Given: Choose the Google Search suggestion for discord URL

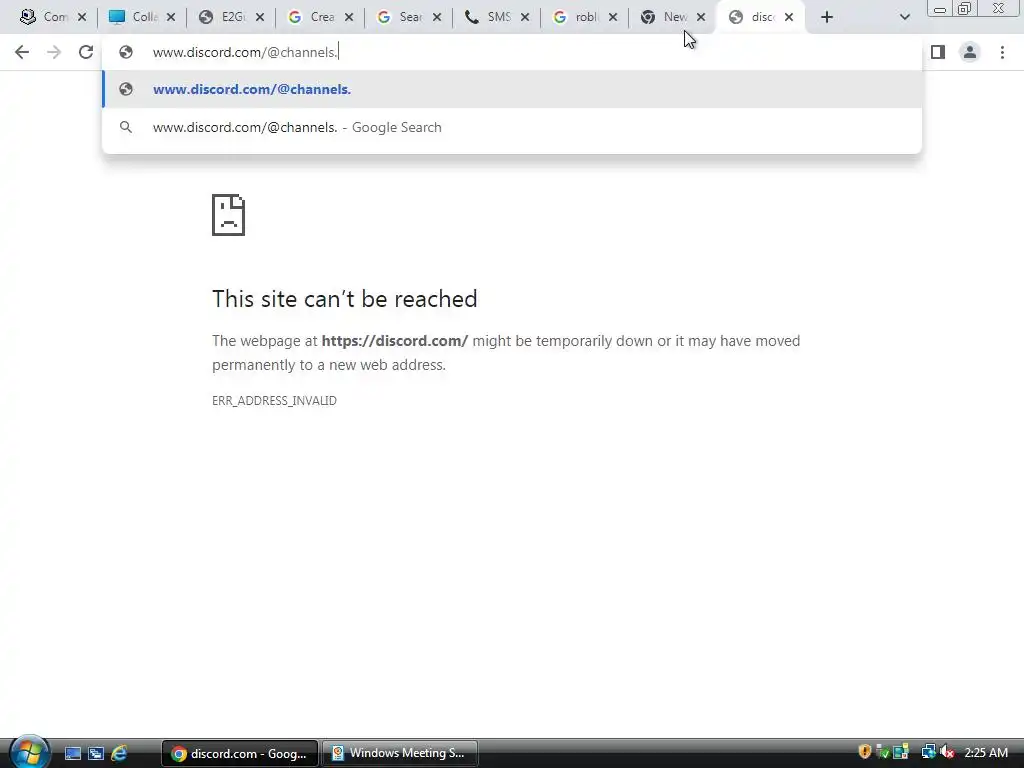Looking at the screenshot, I should (x=512, y=127).
